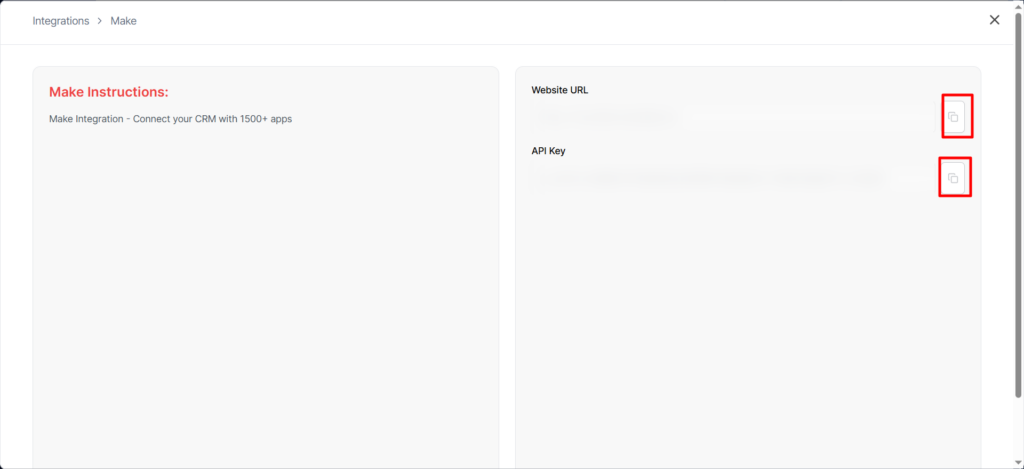Click the Make Integration description text
The image size is (1024, 469).
[170, 119]
